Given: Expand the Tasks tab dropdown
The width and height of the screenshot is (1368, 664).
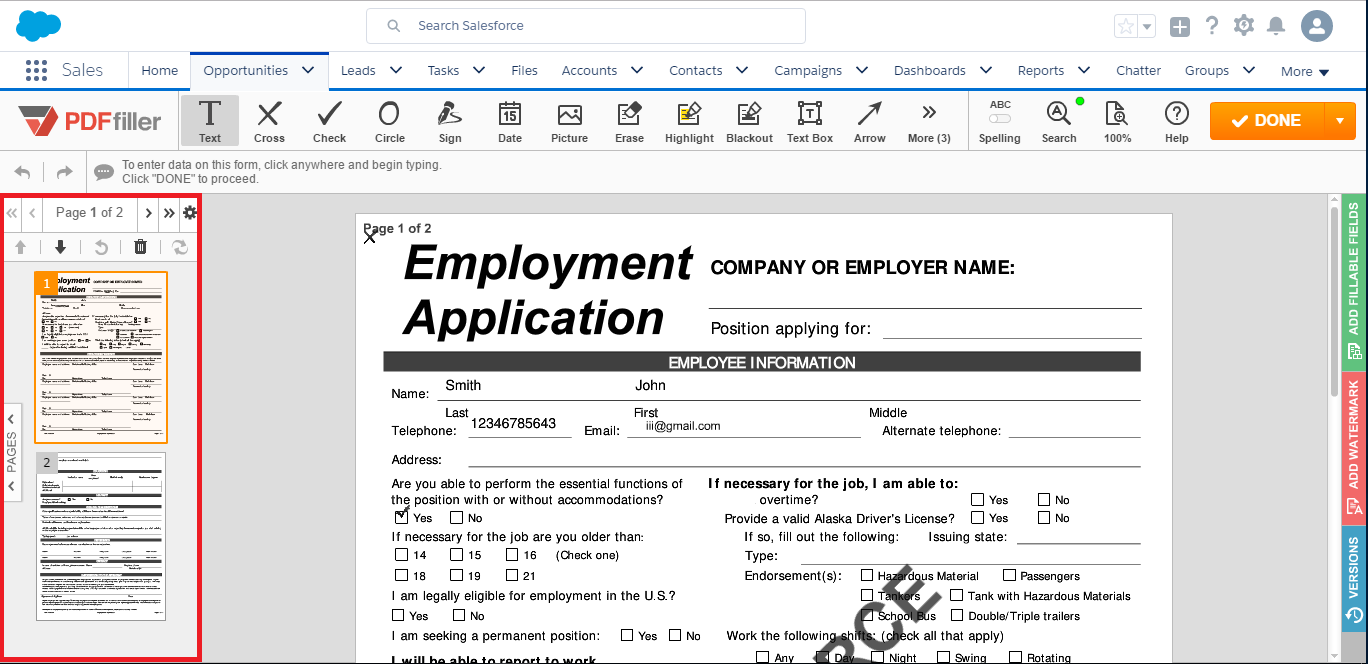Looking at the screenshot, I should tap(479, 70).
